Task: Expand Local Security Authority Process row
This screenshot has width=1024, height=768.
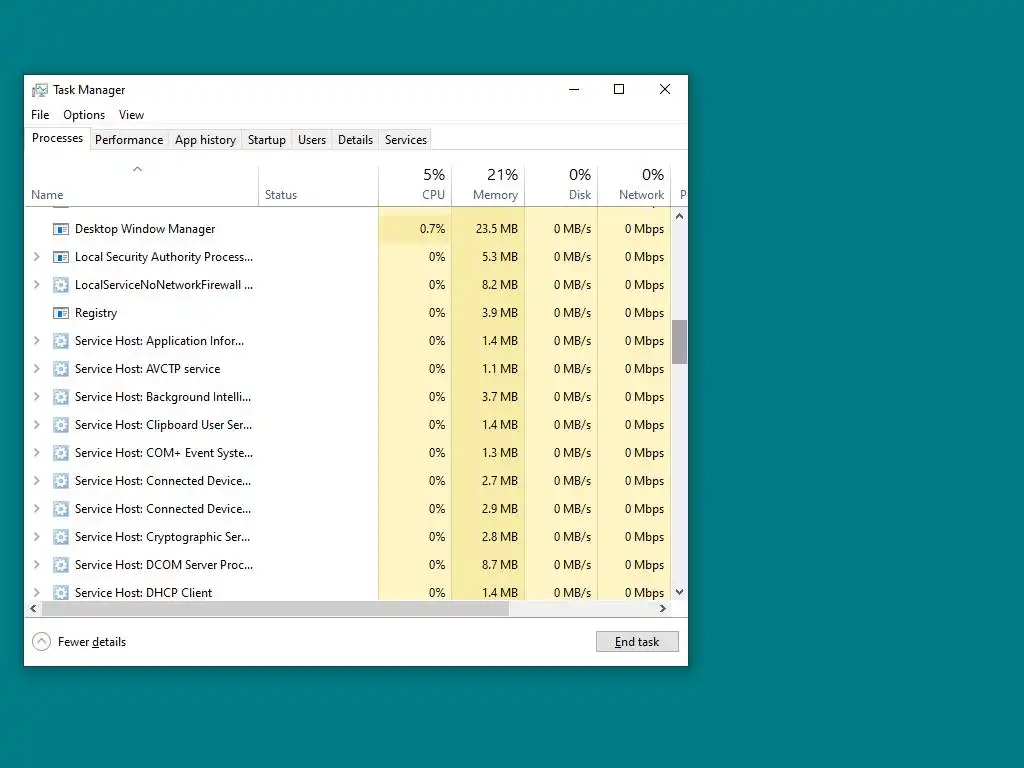Action: 37,257
